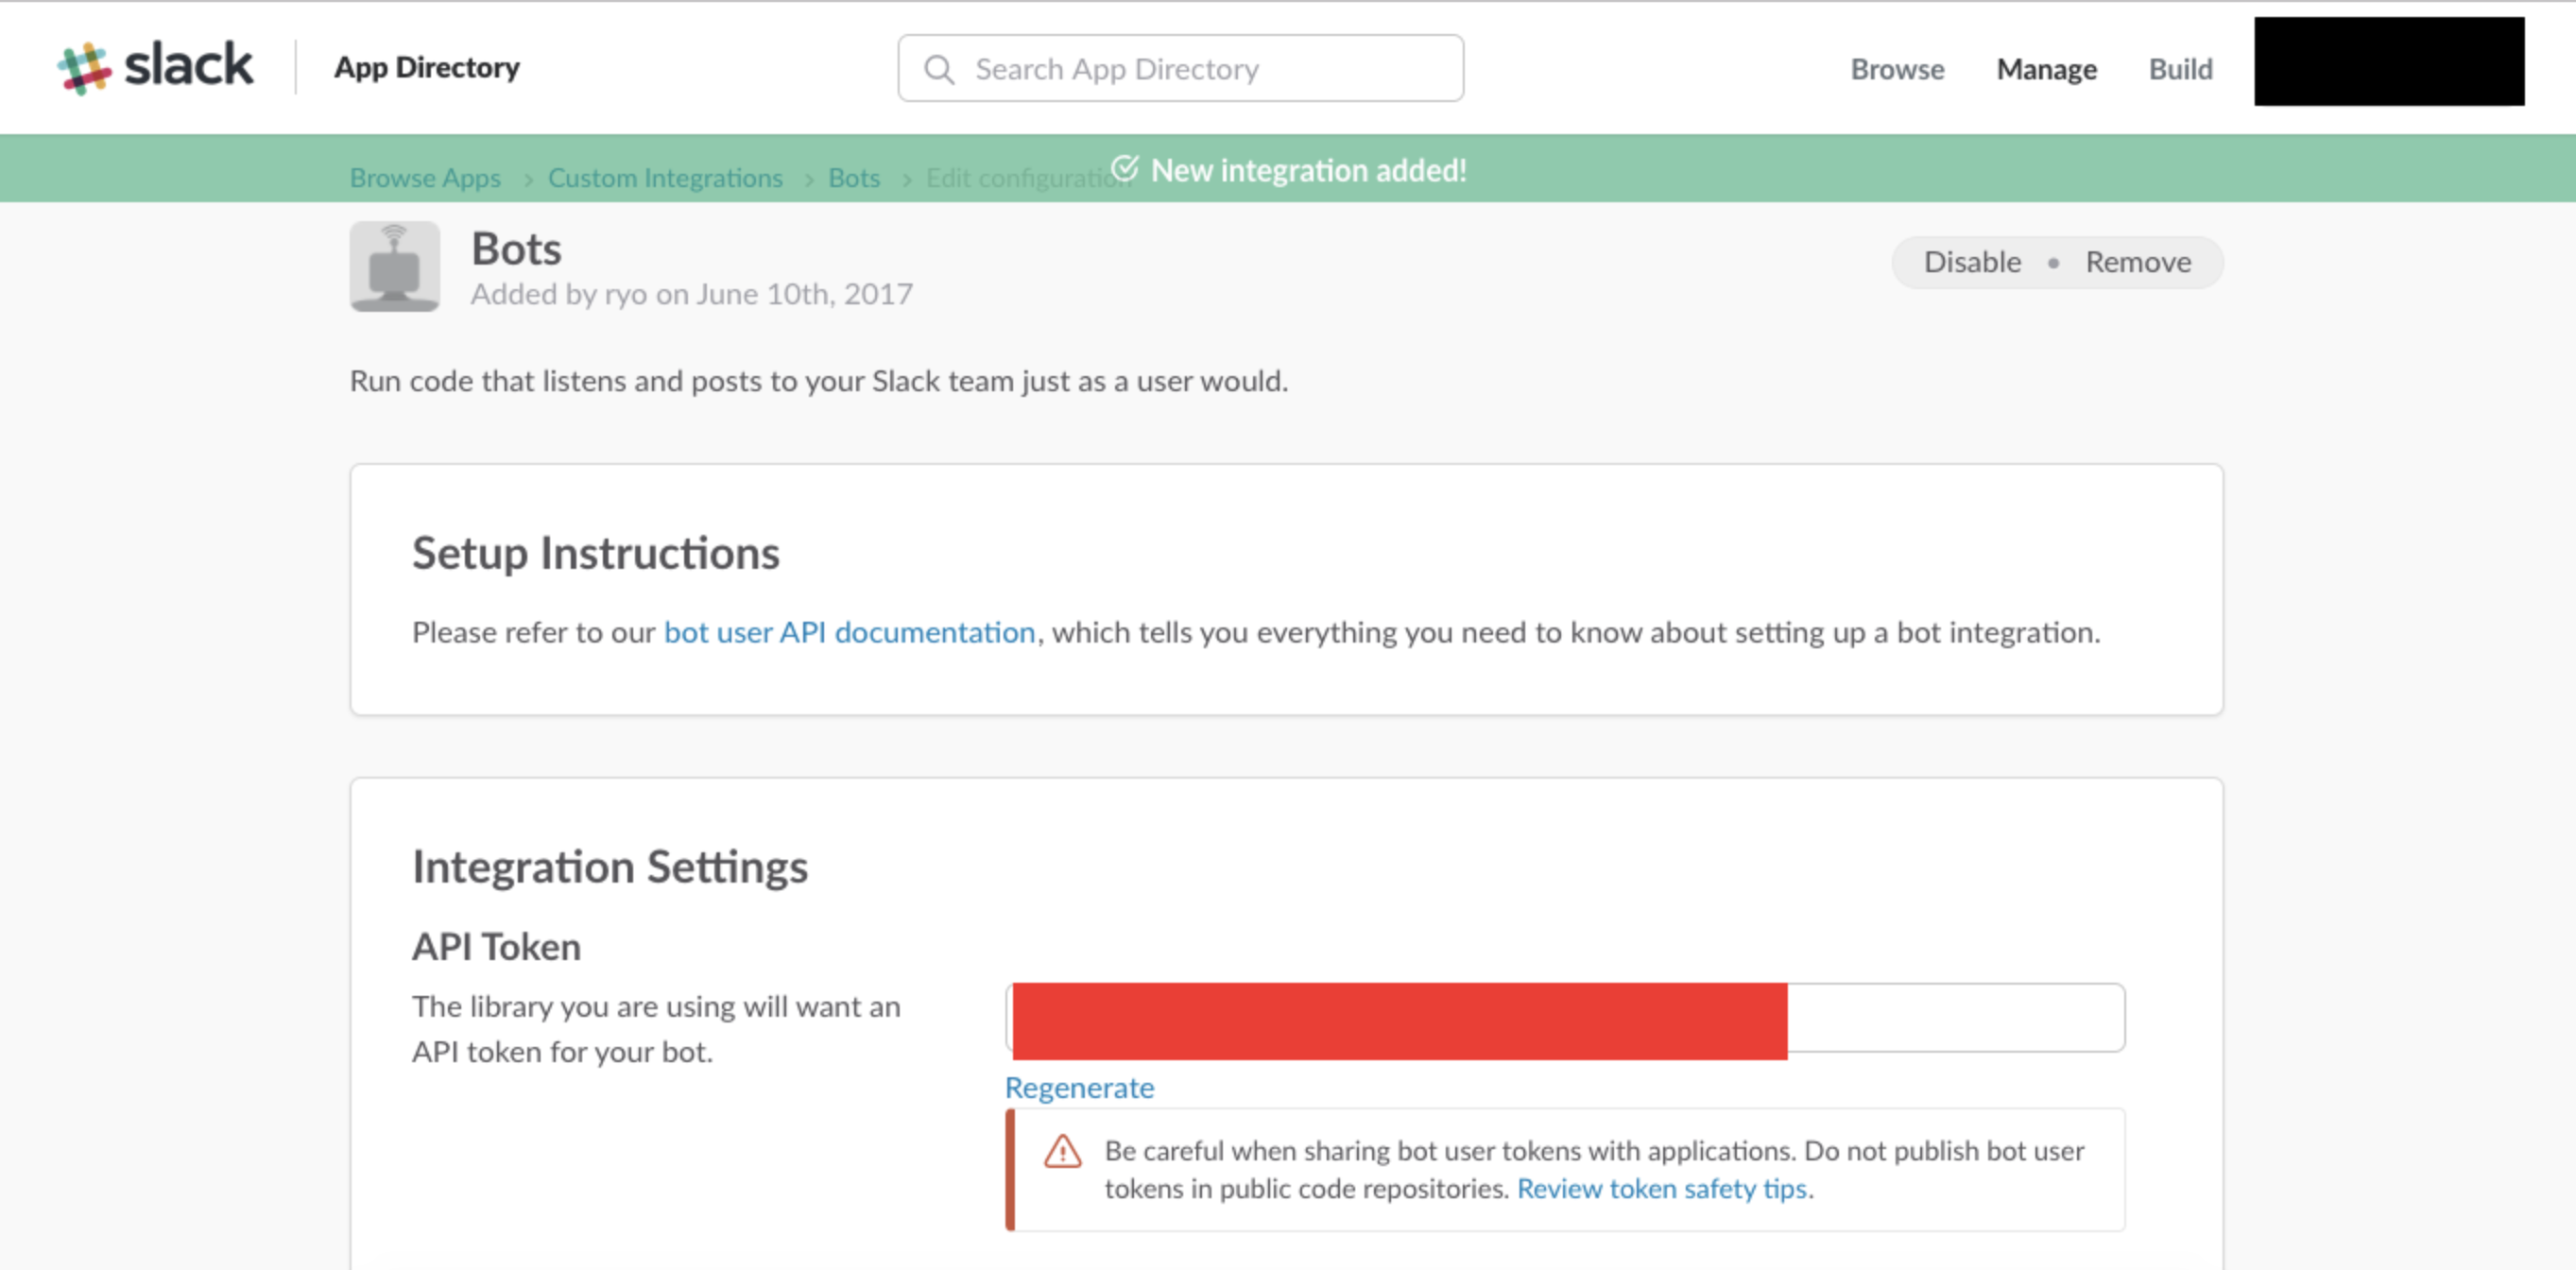
Task: Regenerate the API token
Action: [x=1079, y=1087]
